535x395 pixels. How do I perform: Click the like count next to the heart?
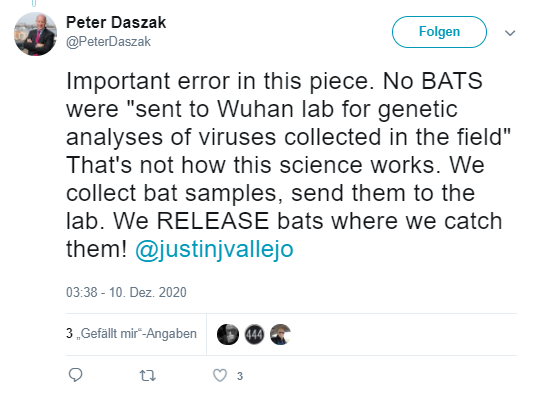[x=240, y=376]
